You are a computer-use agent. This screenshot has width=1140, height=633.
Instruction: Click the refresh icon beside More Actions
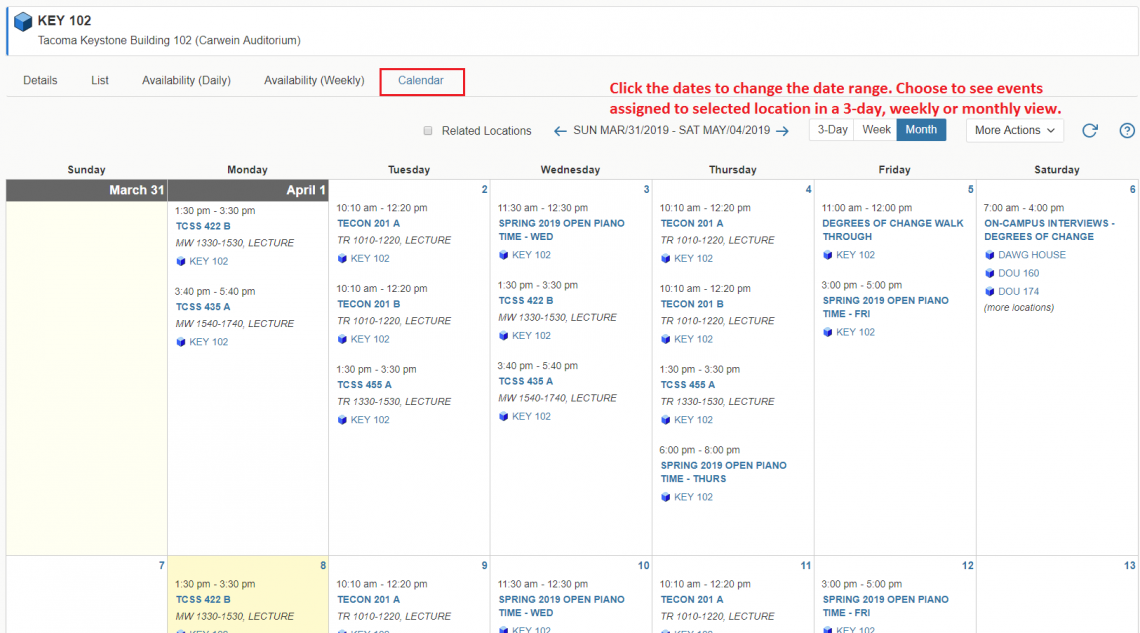coord(1090,130)
